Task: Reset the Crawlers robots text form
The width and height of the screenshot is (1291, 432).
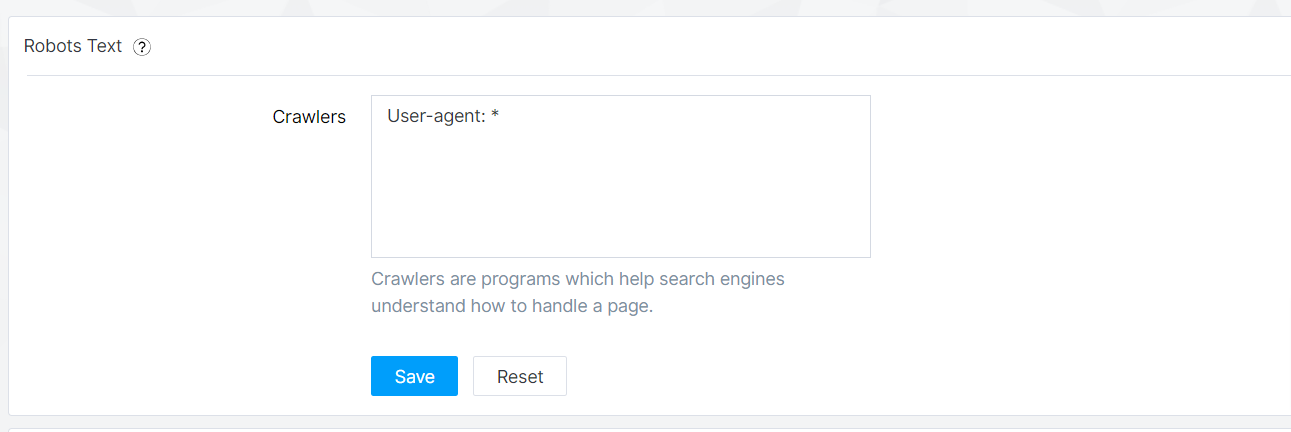Action: (520, 376)
